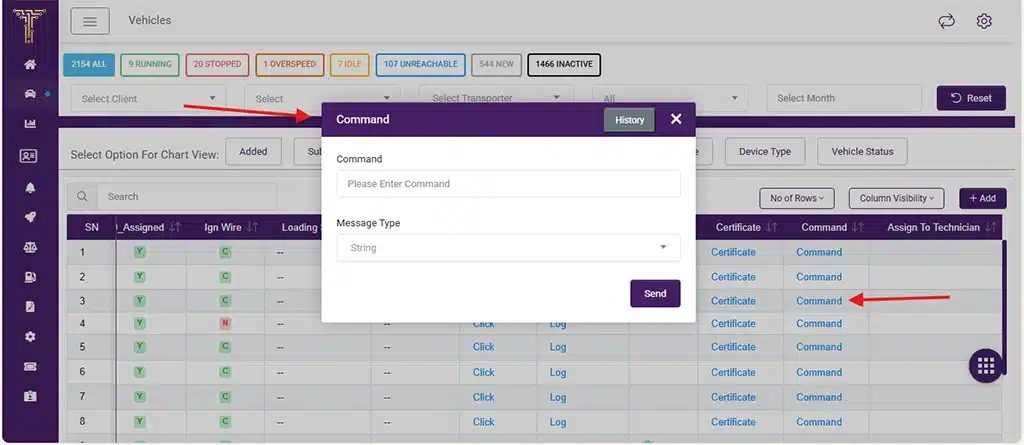Screen dimensions: 1024x445
Task: Open Certificate link in row 1
Action: coord(733,252)
